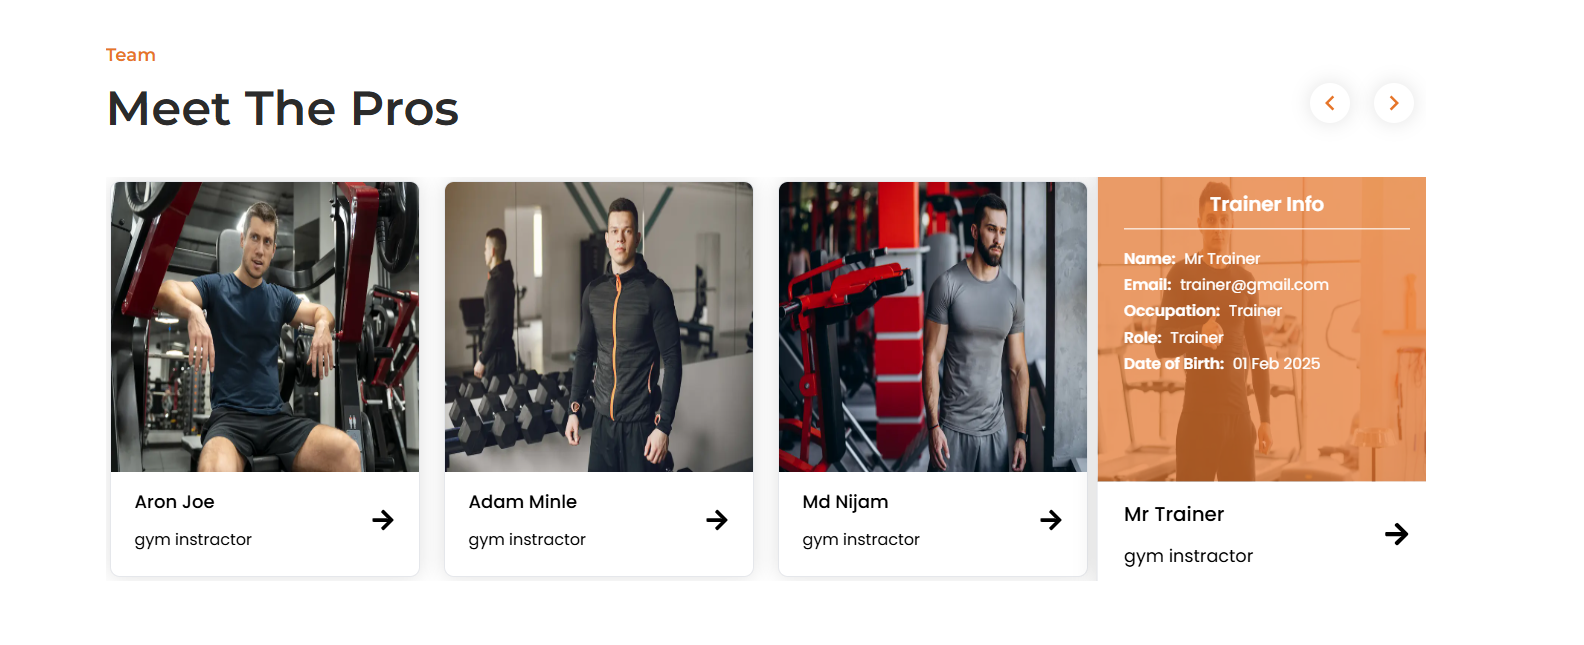Screen dimensions: 1584x645
Task: Click arrow icon on Adam Minle card
Action: tap(717, 520)
